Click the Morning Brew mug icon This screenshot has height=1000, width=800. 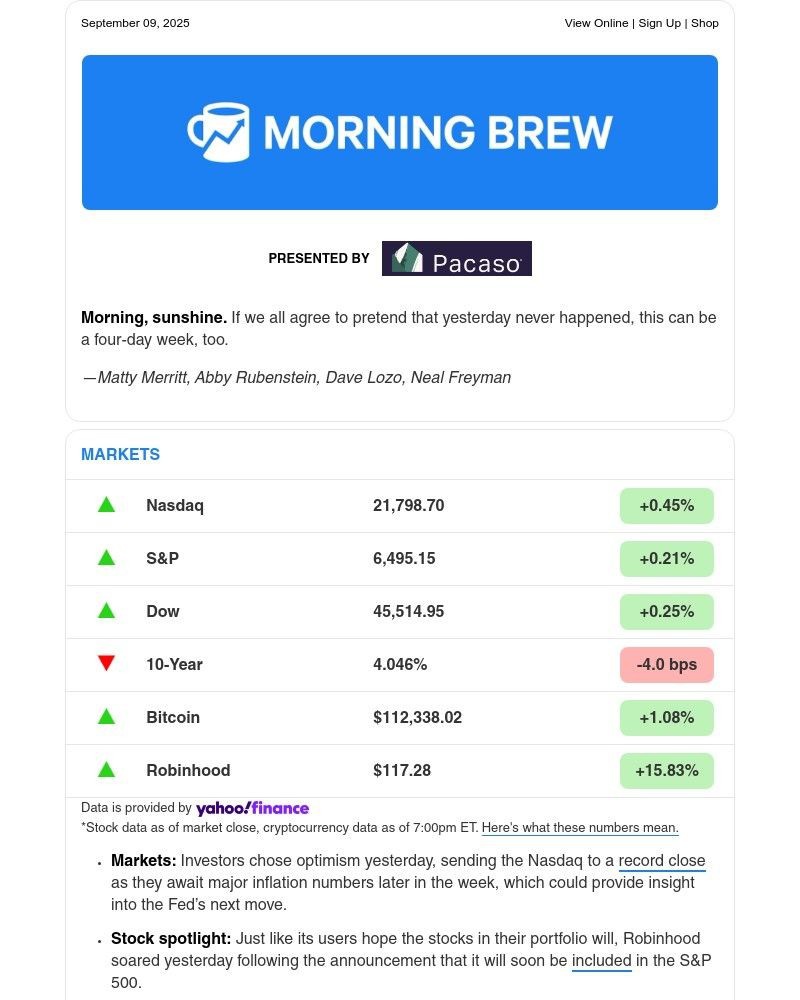coord(218,132)
